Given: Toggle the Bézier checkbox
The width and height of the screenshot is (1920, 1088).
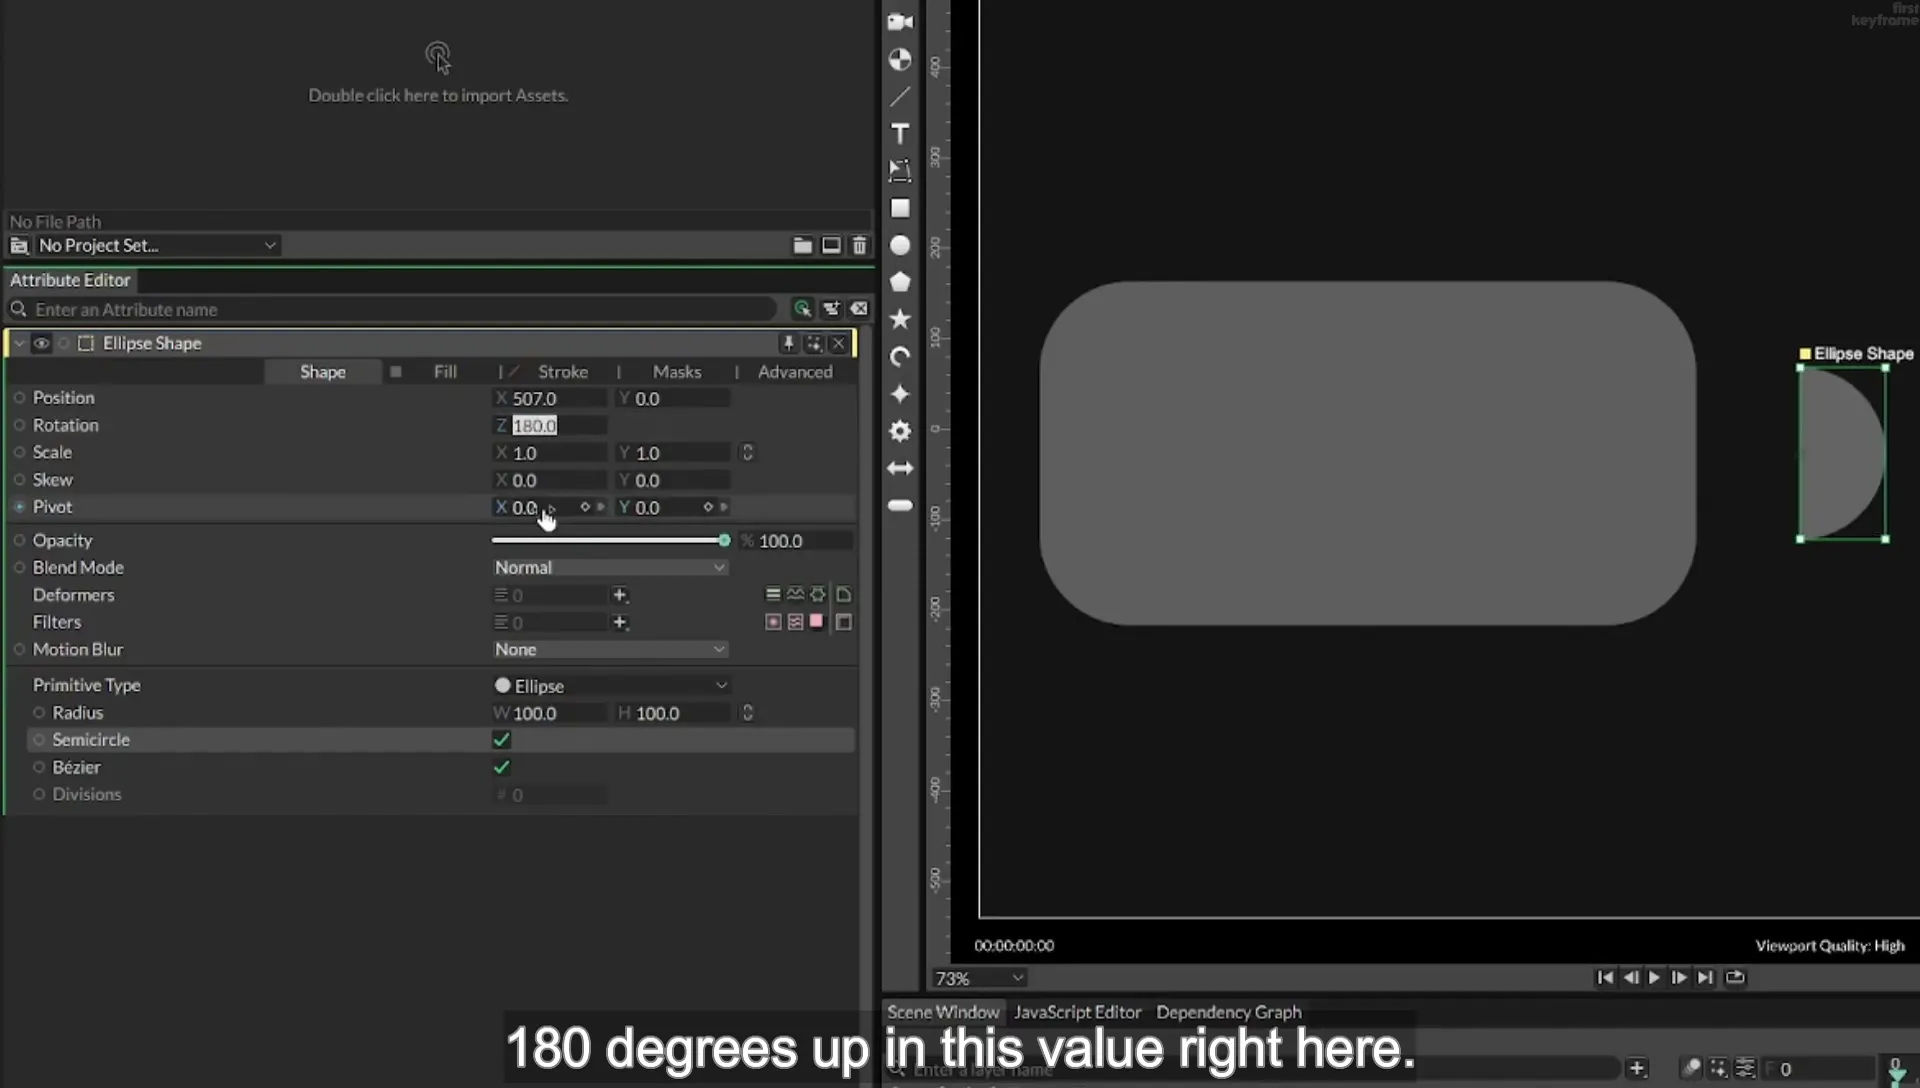Looking at the screenshot, I should tap(502, 767).
